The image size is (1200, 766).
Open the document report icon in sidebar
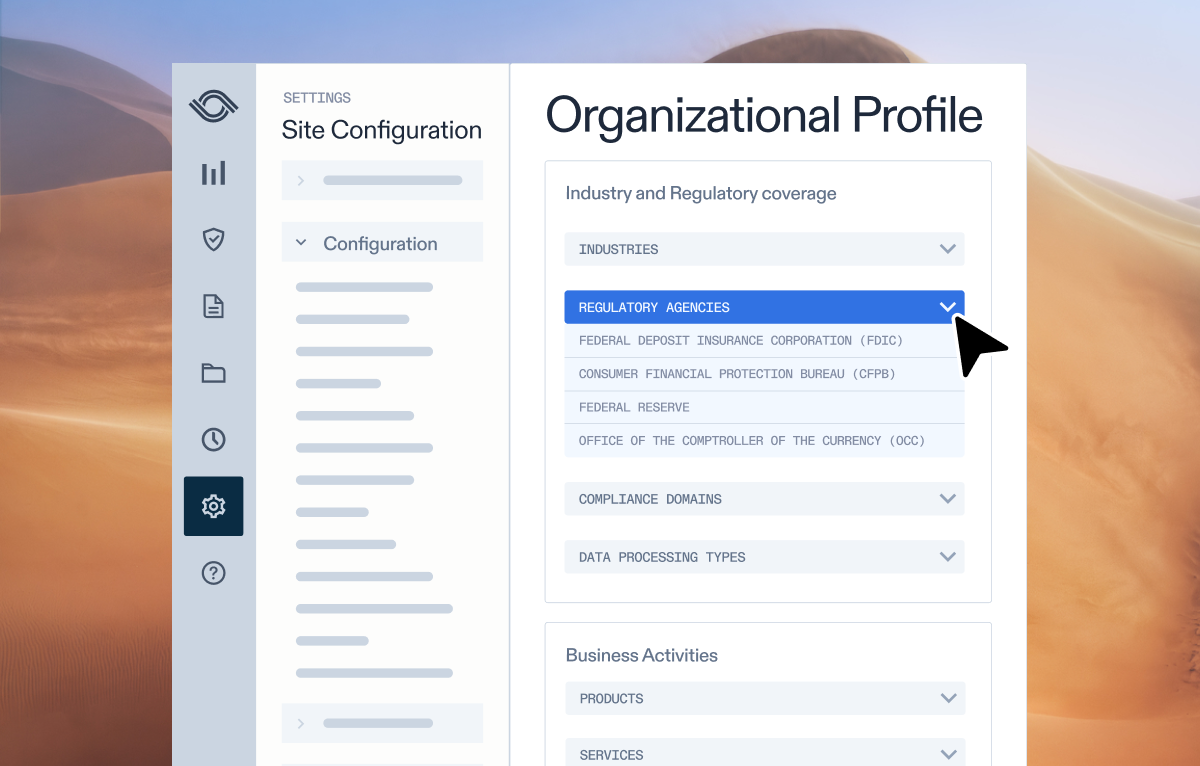coord(213,306)
